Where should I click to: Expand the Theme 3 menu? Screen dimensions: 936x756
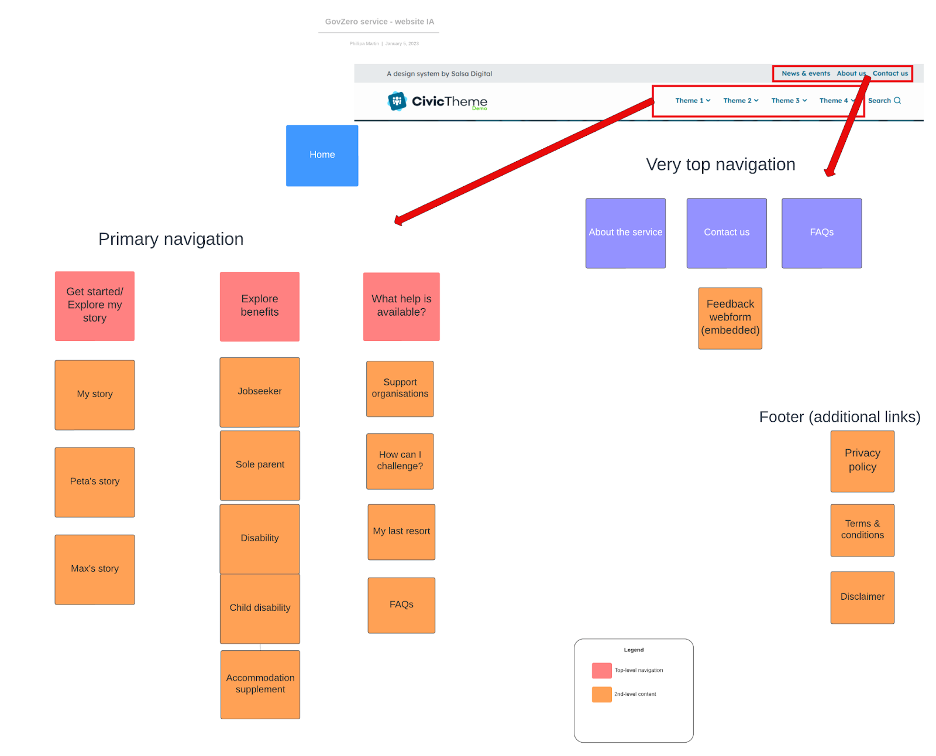pos(788,101)
